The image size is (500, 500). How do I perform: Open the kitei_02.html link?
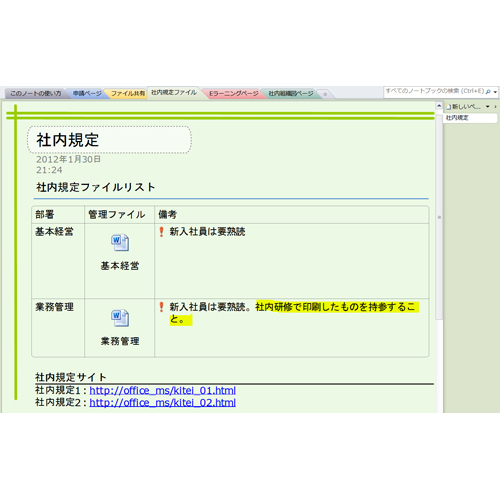[x=162, y=403]
